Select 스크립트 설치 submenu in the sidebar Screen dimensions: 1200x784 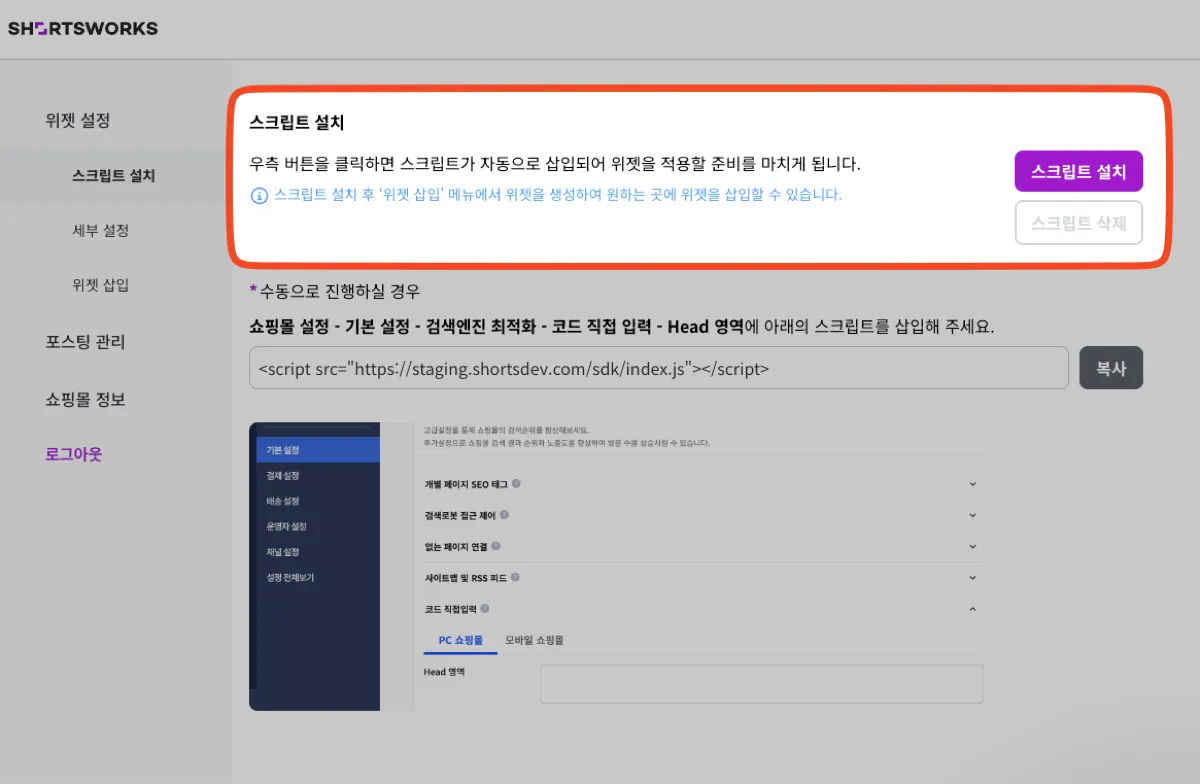coord(114,176)
